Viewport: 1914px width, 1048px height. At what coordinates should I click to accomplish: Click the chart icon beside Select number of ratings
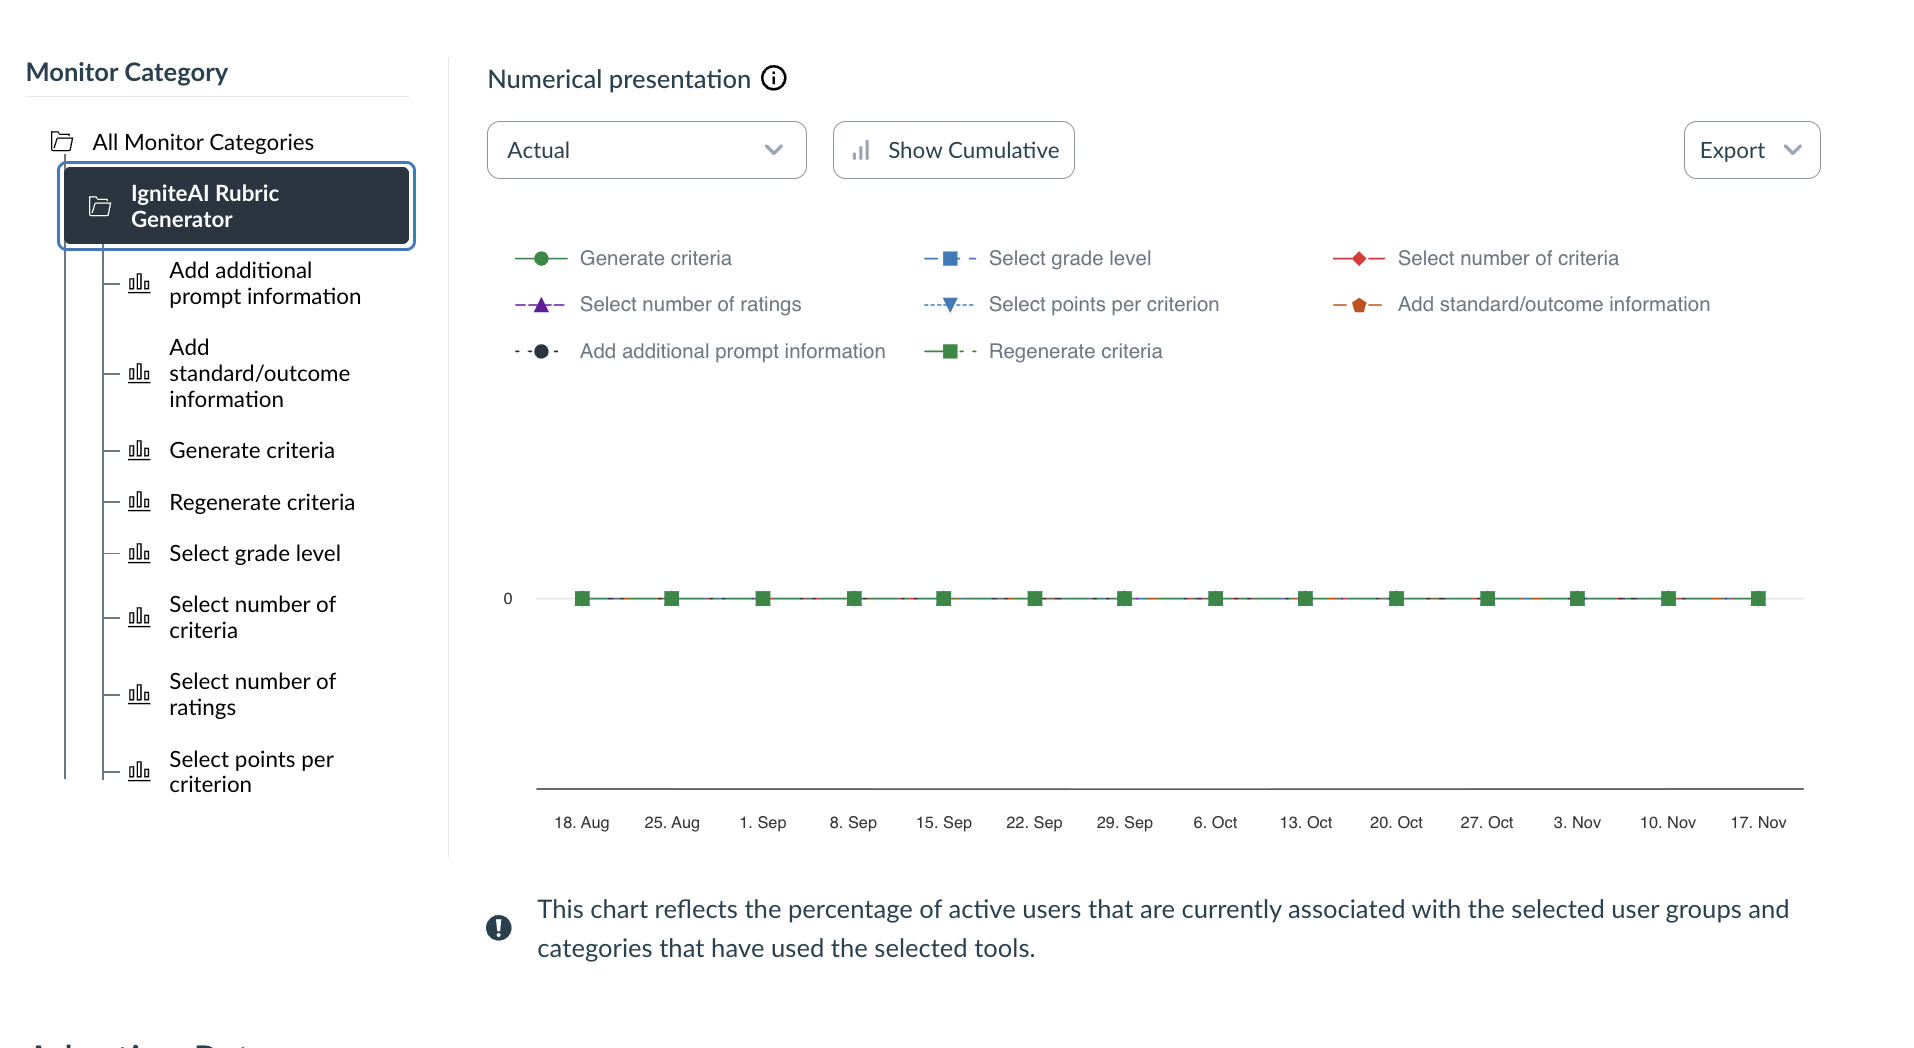(x=139, y=694)
